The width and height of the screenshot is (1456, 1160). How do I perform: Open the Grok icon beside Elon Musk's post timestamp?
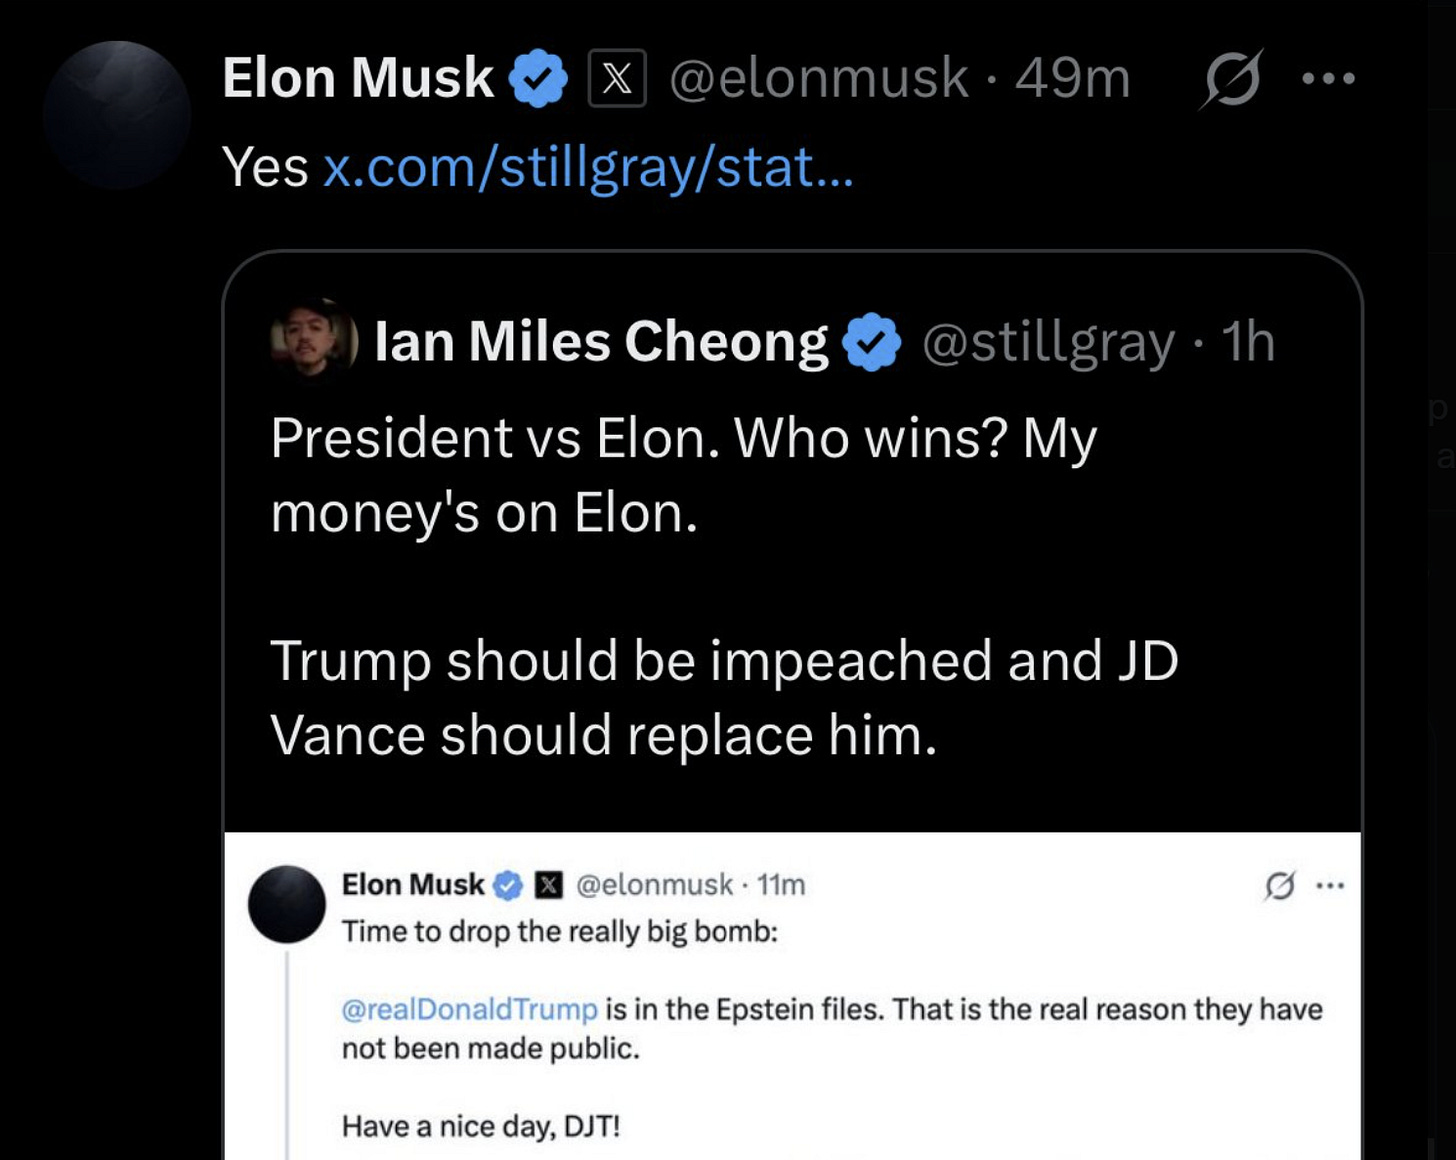click(x=1231, y=78)
